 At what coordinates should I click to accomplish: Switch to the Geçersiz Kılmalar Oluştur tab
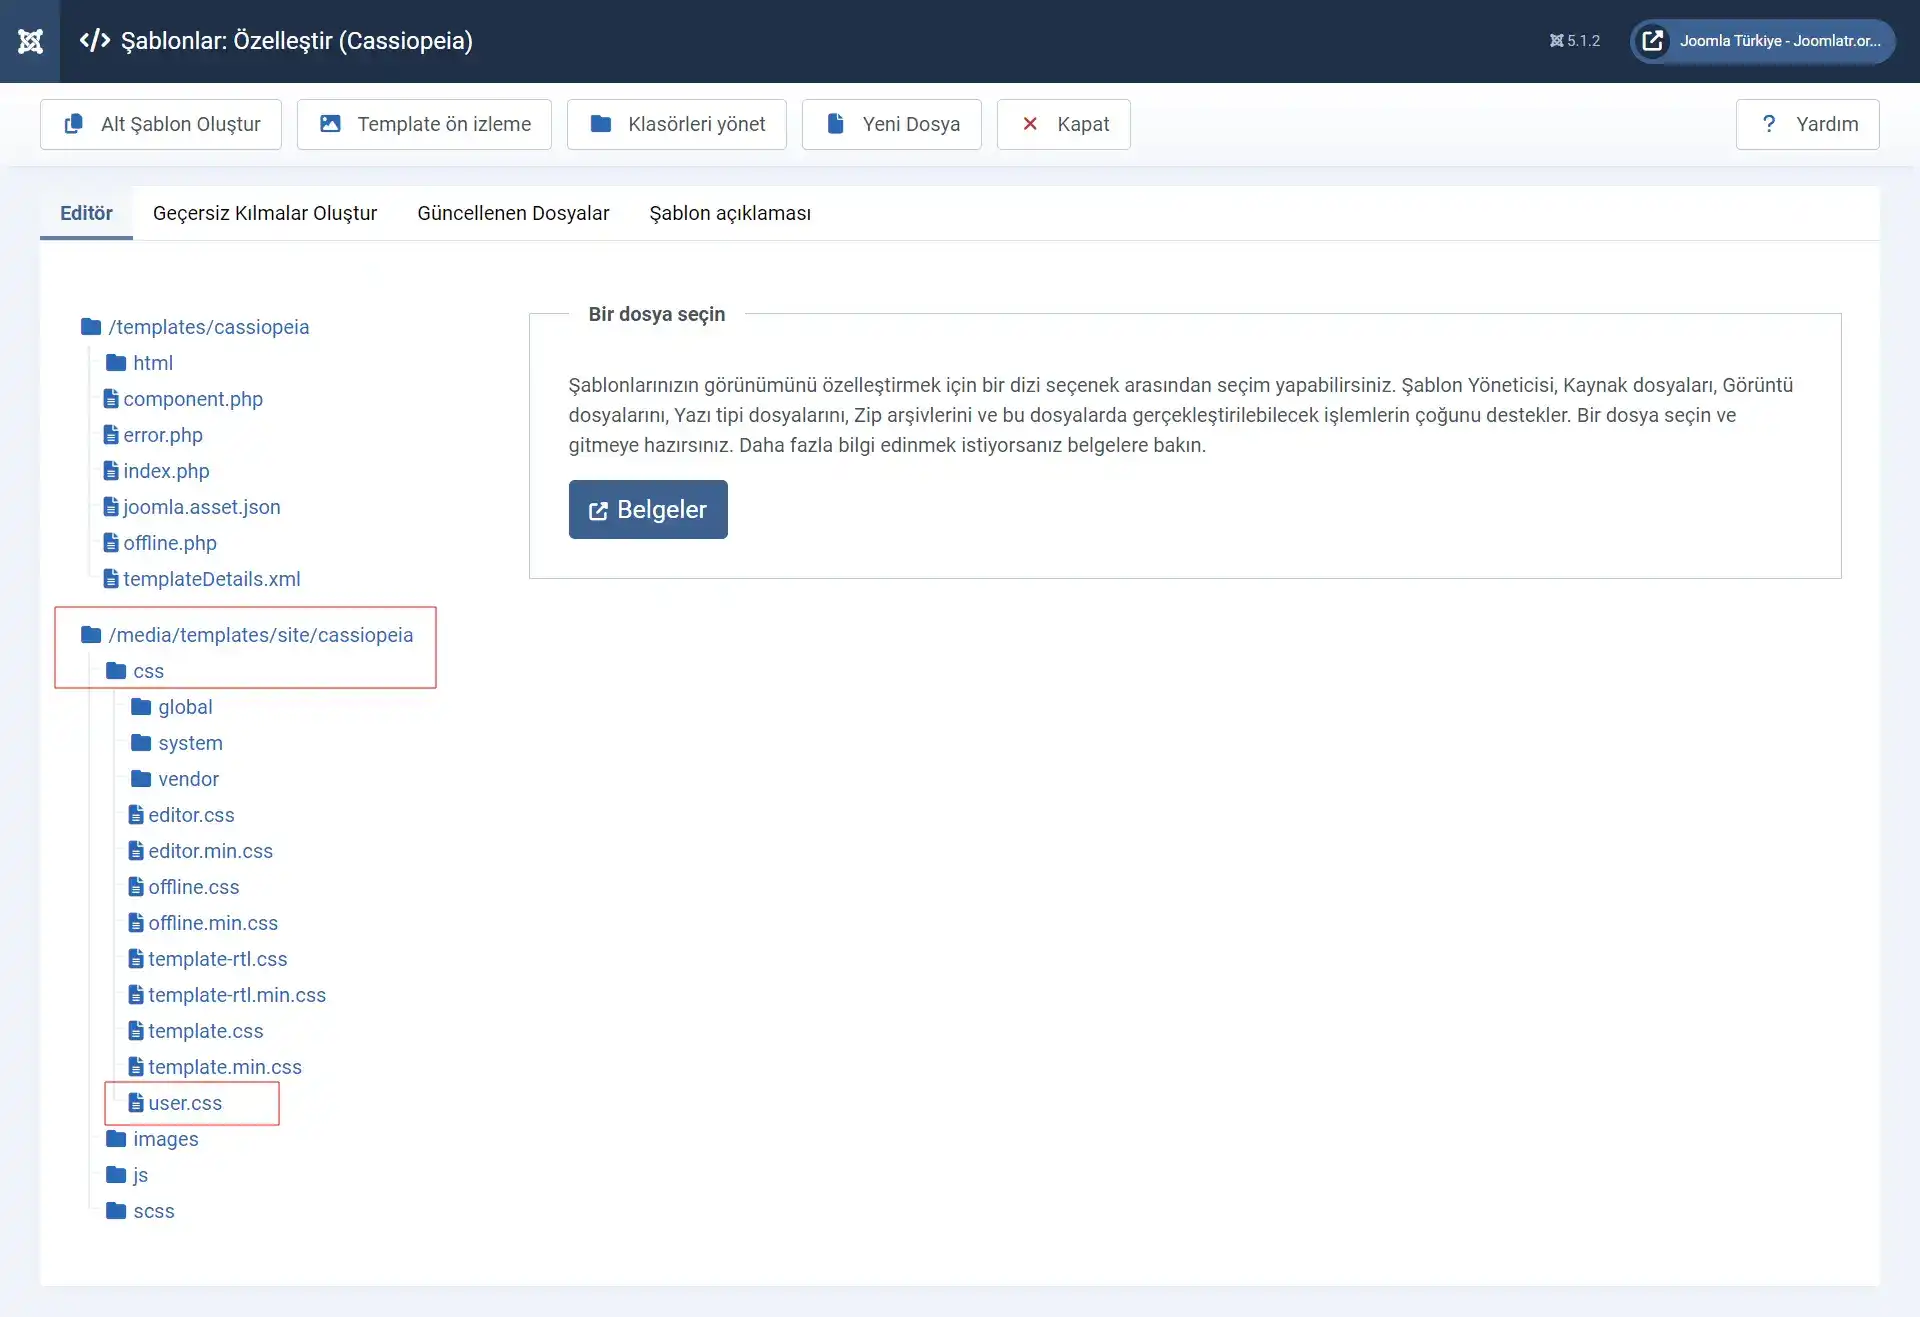(x=264, y=213)
